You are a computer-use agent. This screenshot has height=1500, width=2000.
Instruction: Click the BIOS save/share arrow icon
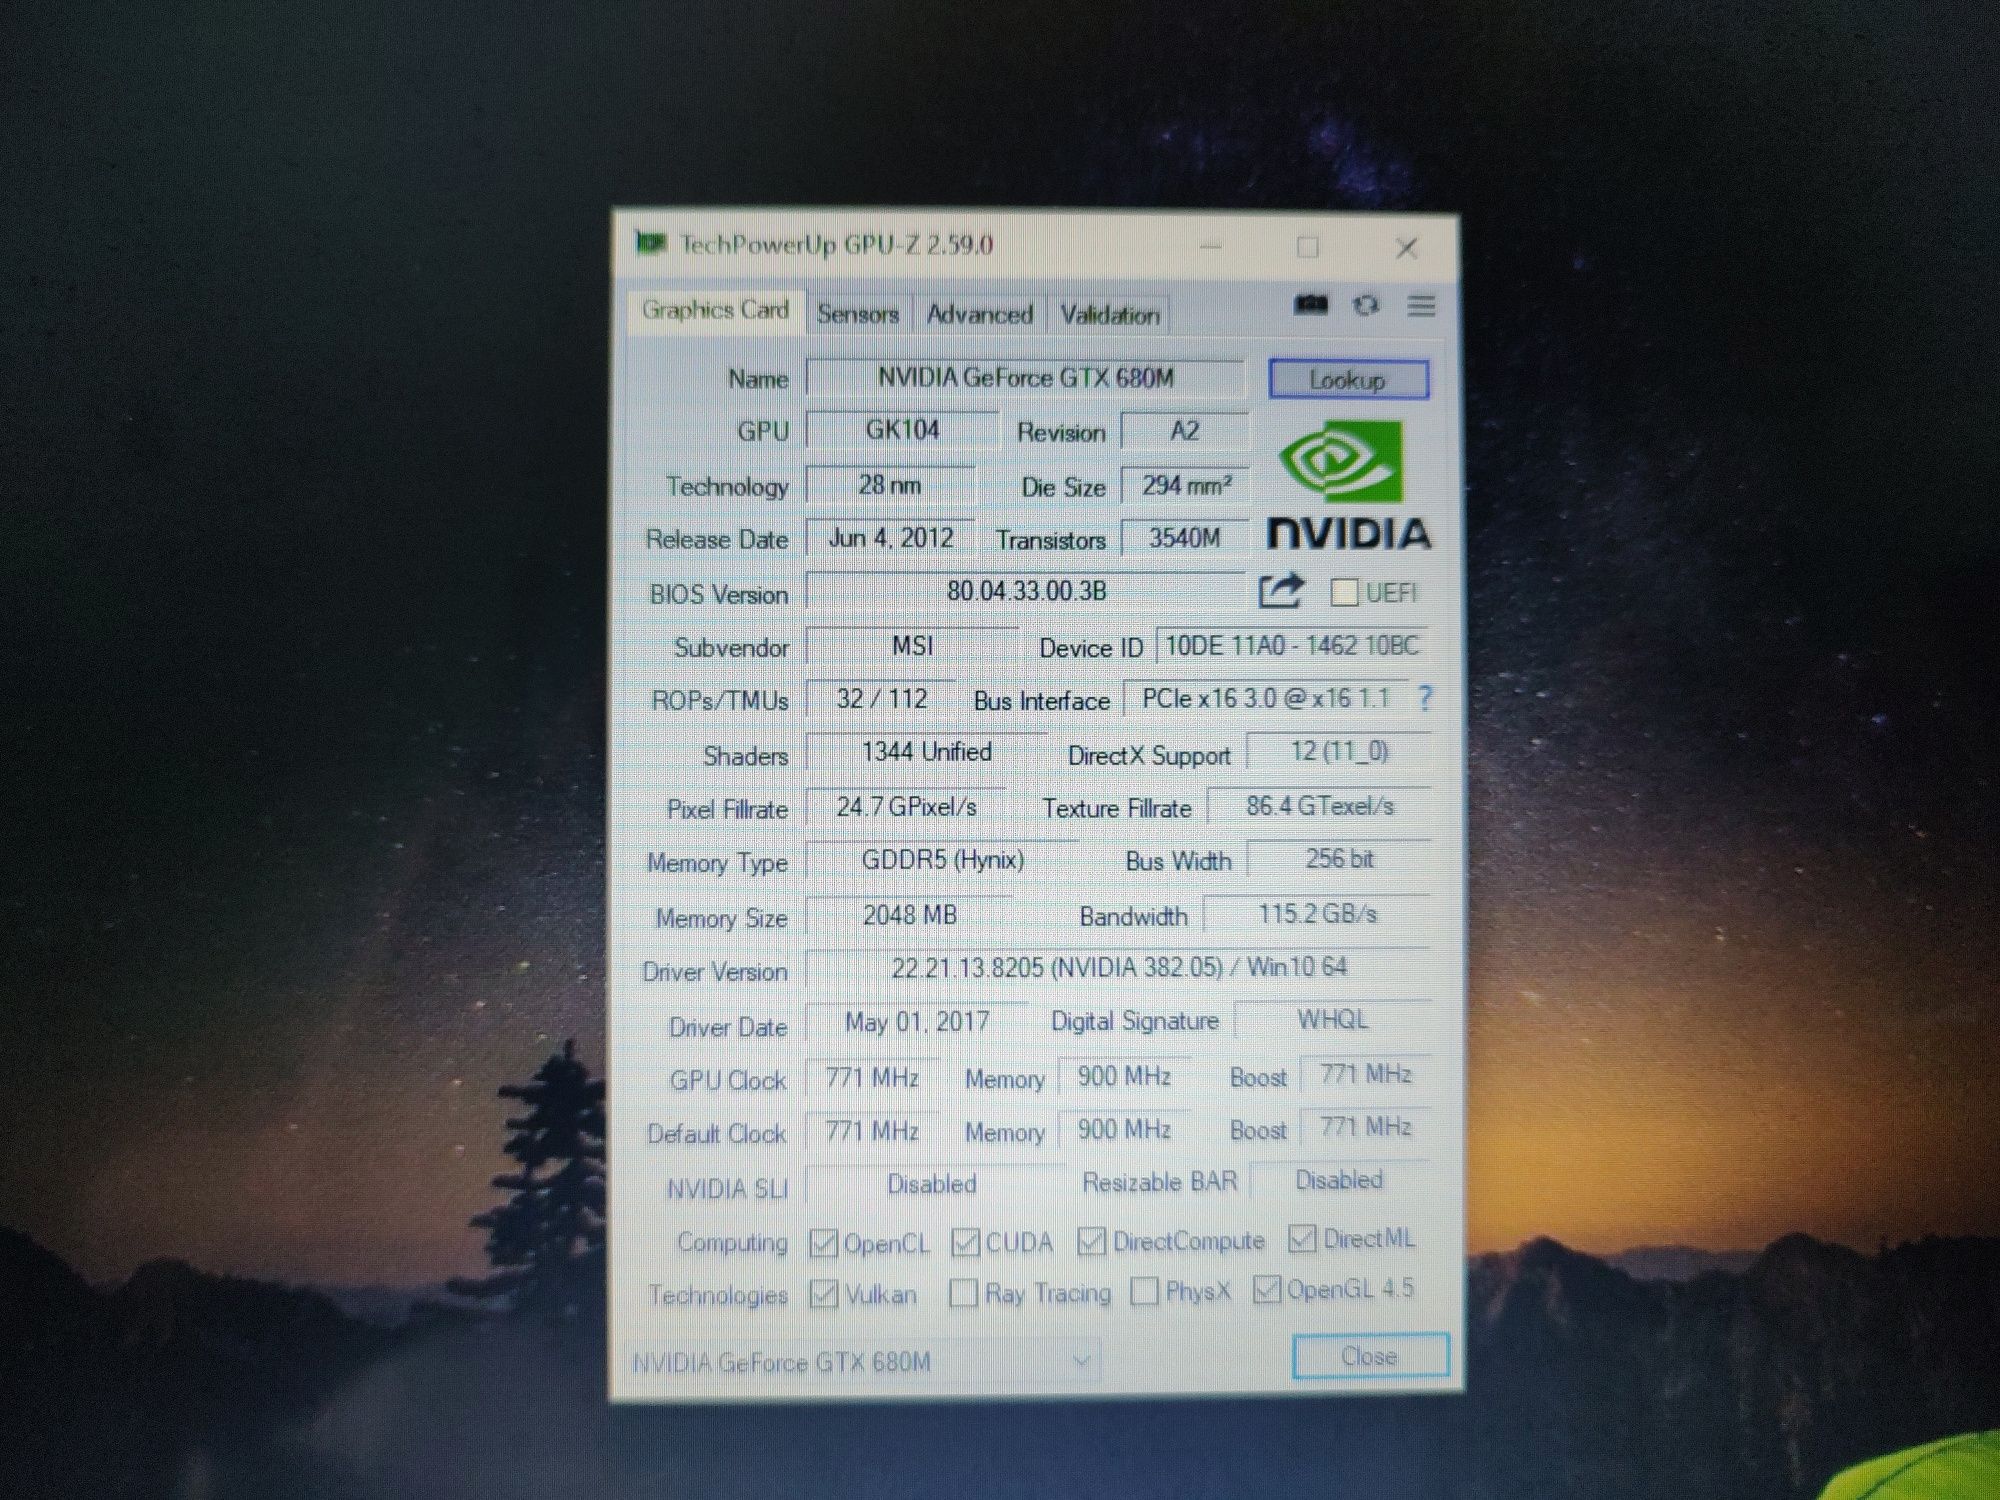(x=1281, y=591)
